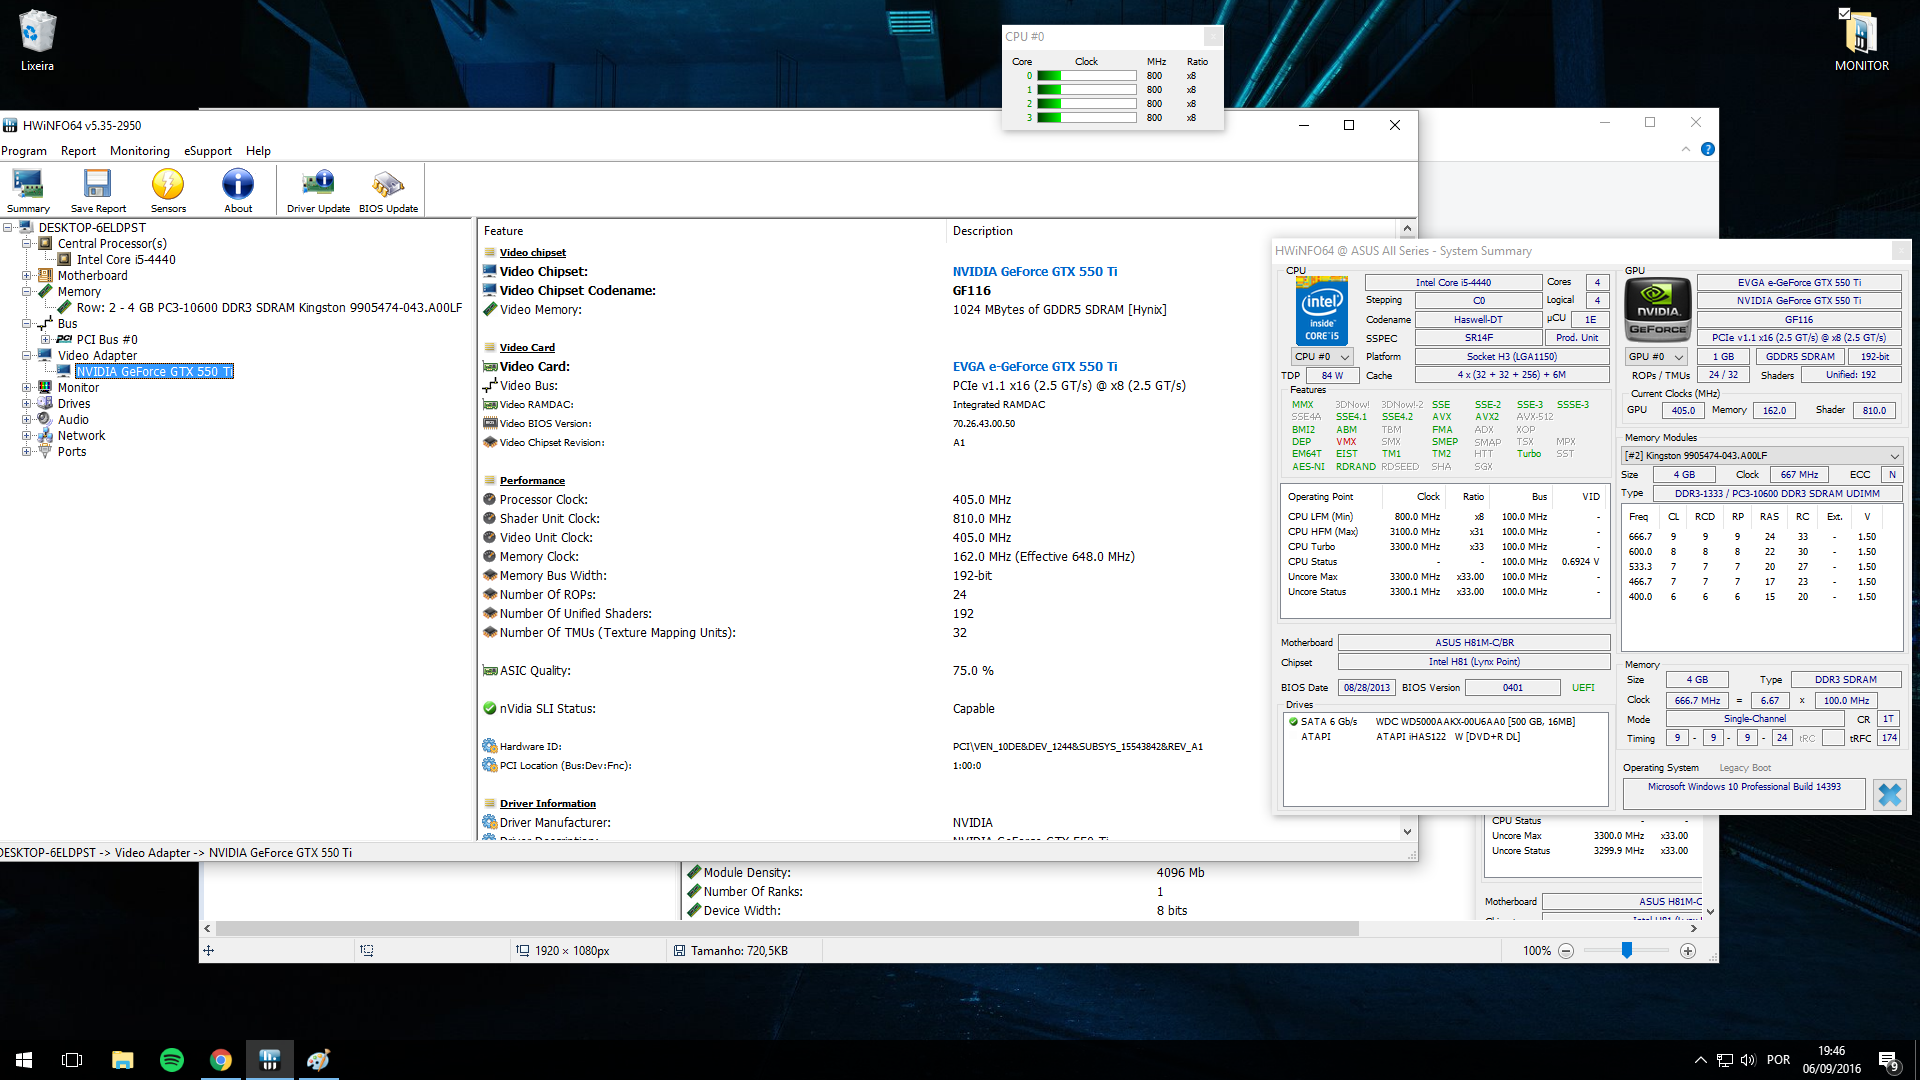Select DESKTOP-6ELDPST root tree item
The height and width of the screenshot is (1080, 1920).
pyautogui.click(x=92, y=228)
